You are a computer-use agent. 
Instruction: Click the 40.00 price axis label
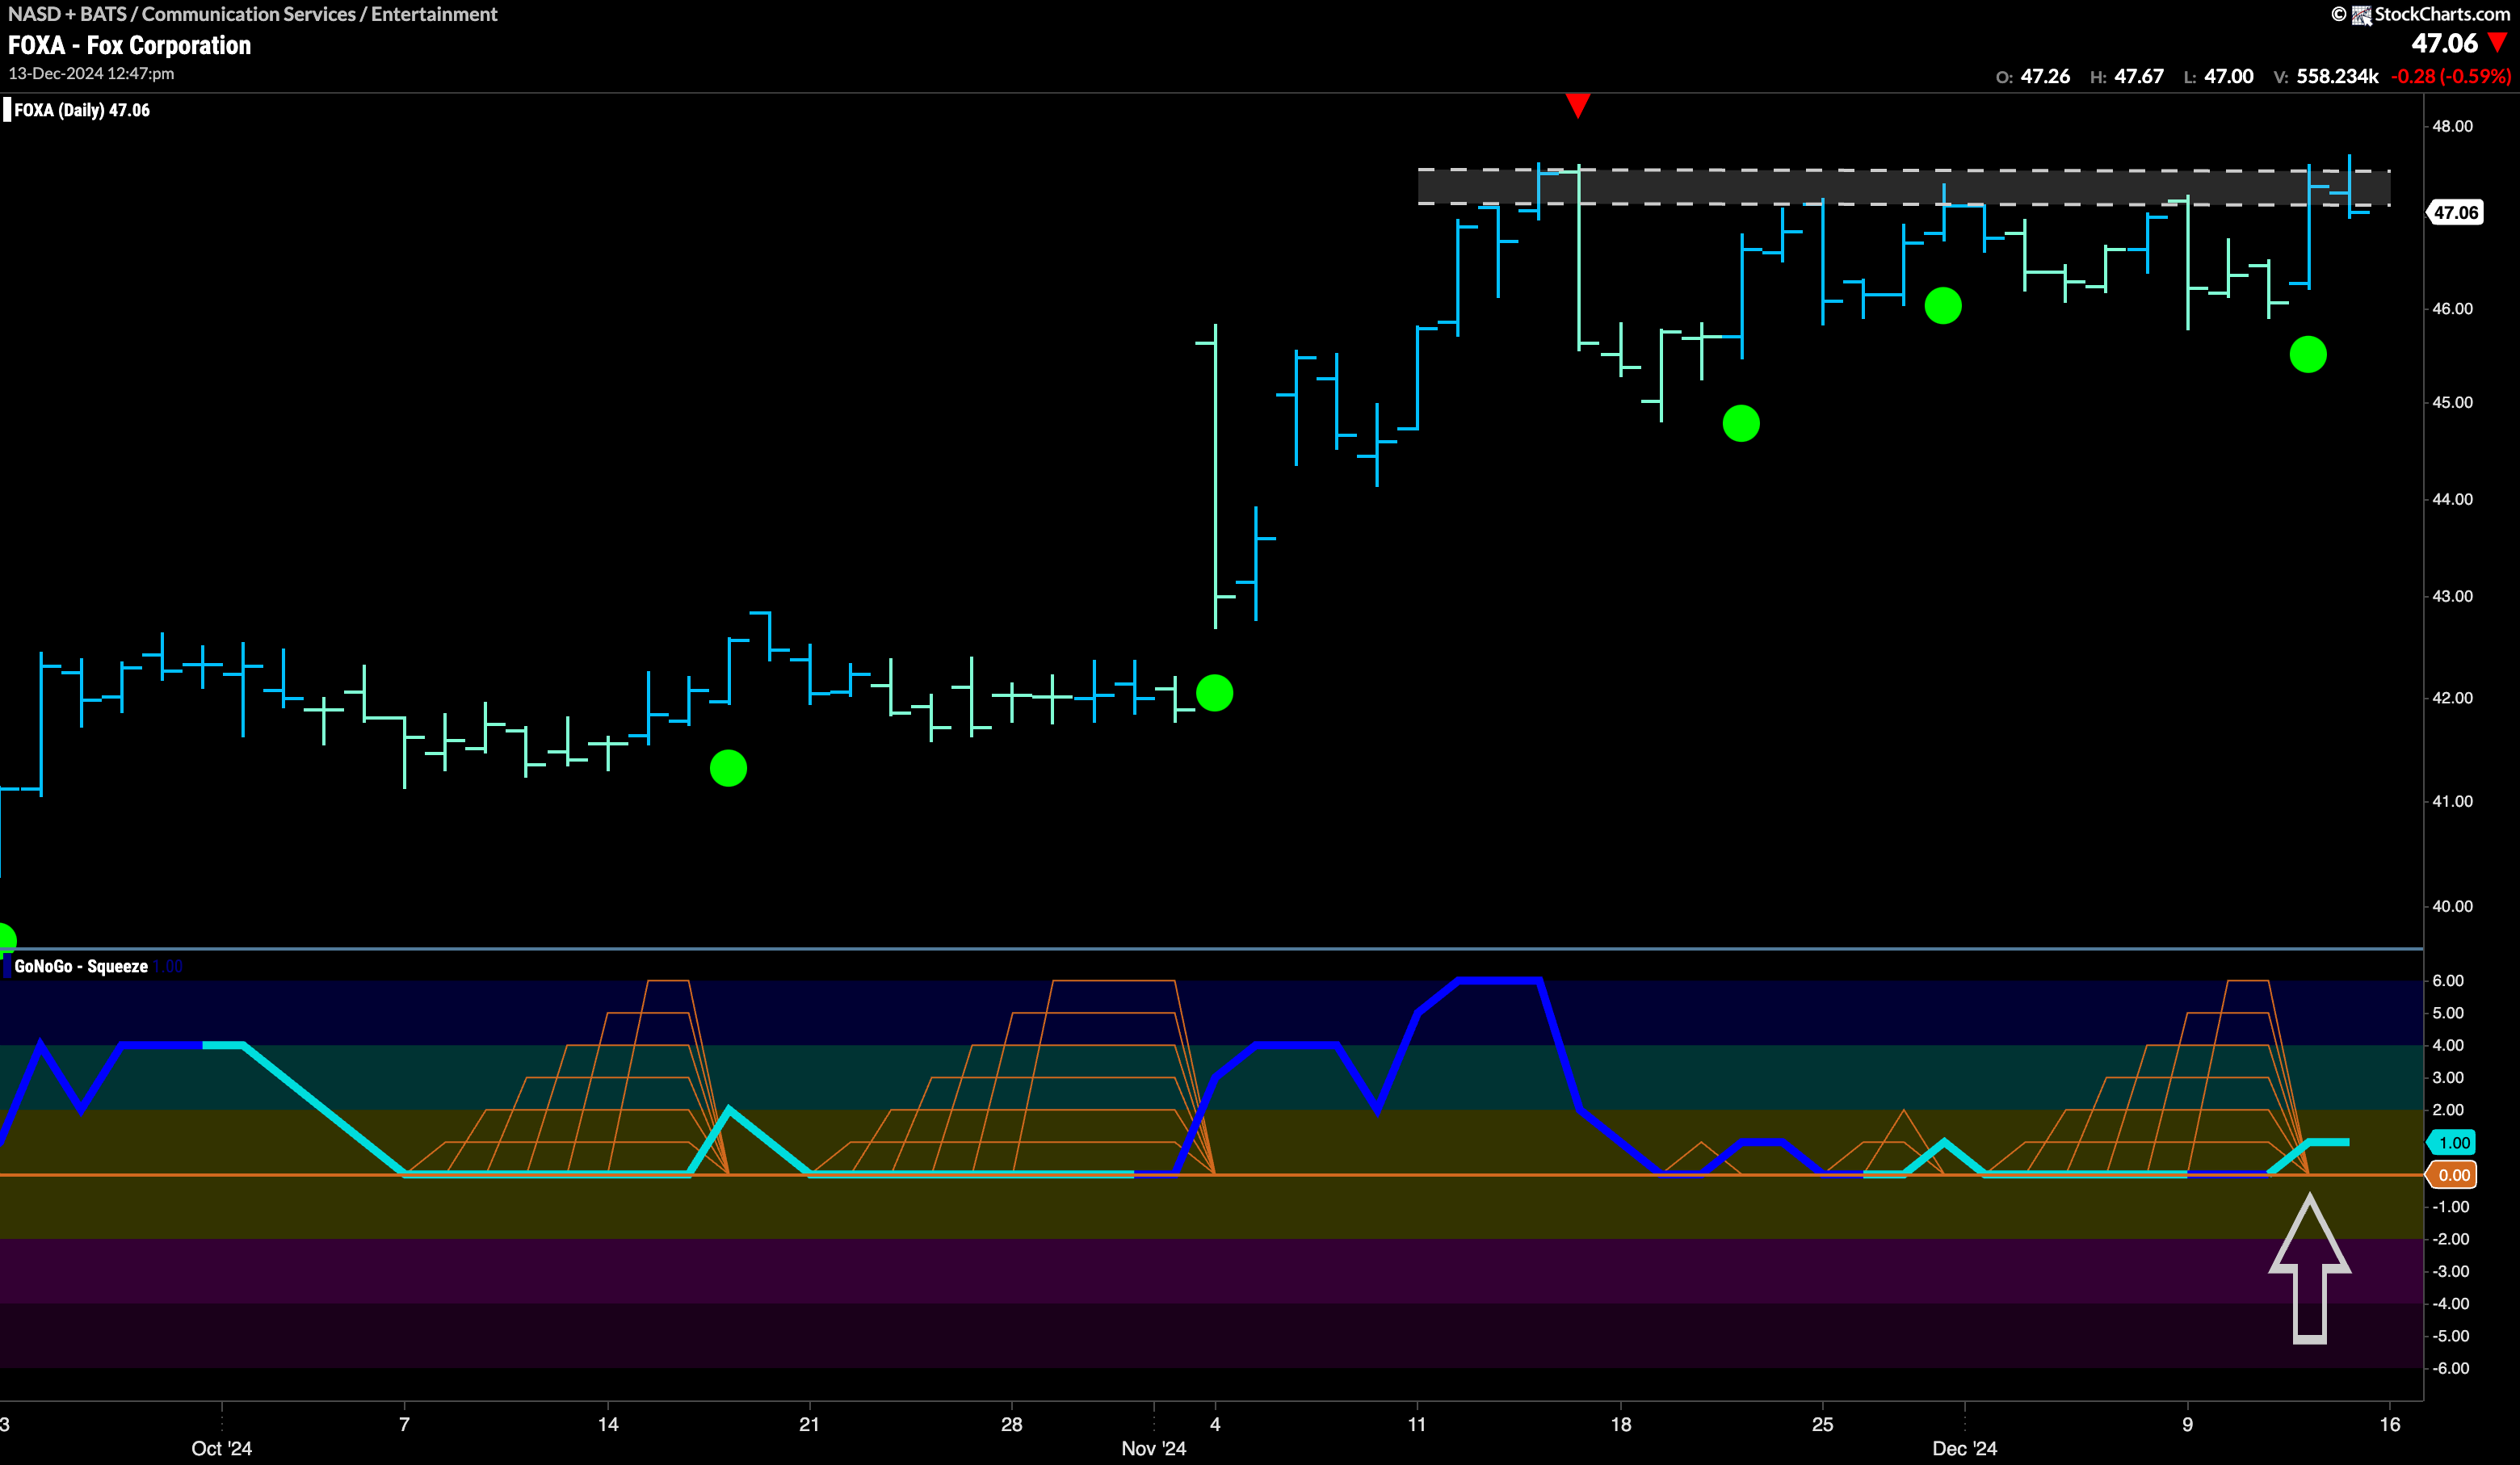pyautogui.click(x=2452, y=906)
